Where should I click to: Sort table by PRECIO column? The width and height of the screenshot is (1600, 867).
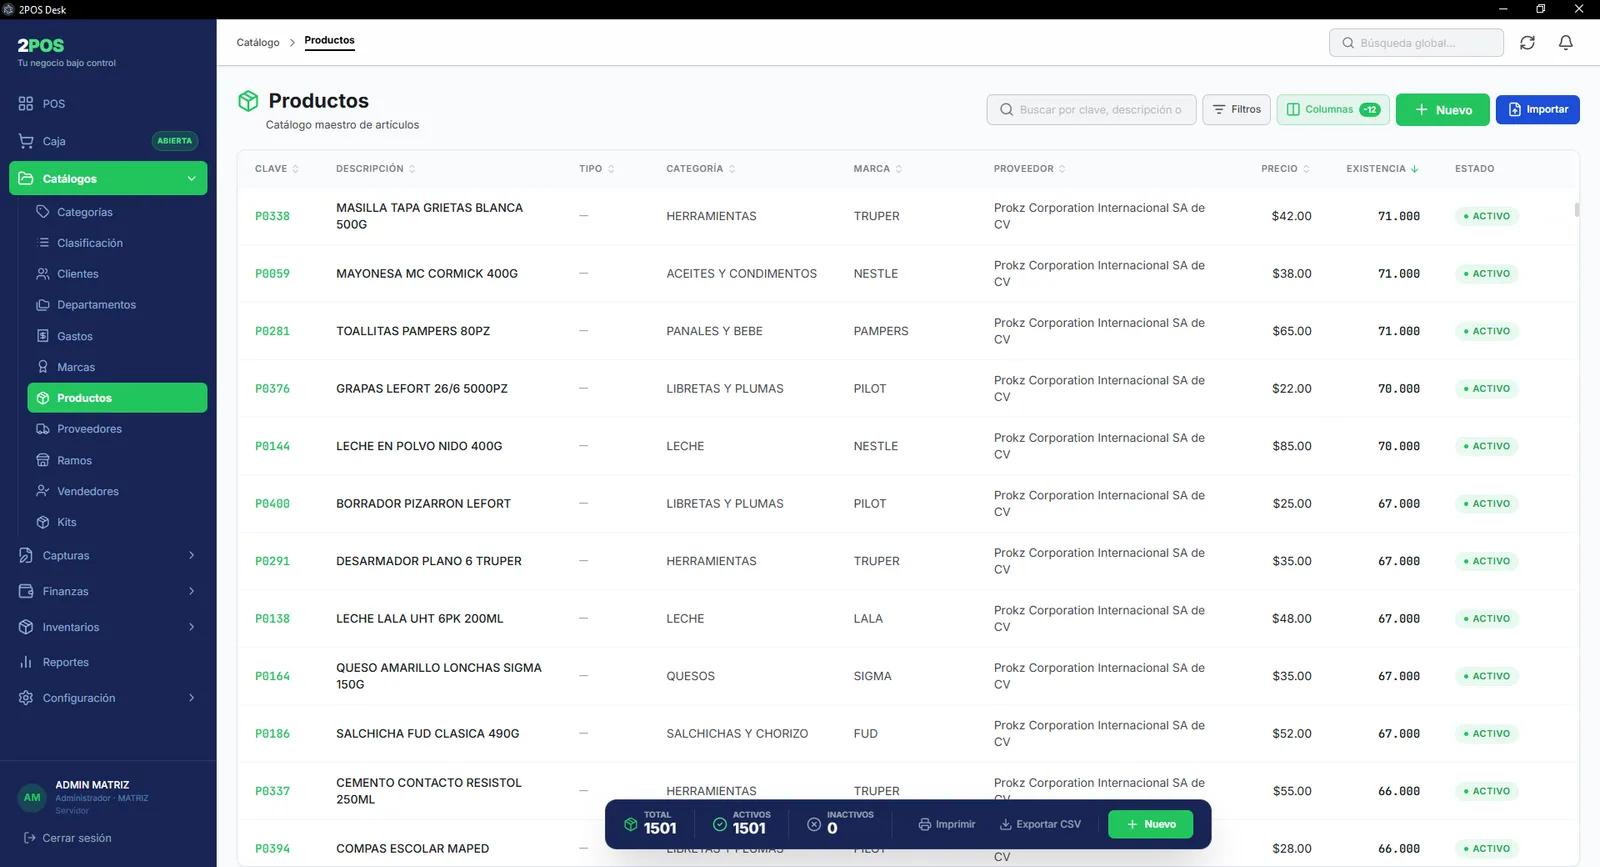1285,169
